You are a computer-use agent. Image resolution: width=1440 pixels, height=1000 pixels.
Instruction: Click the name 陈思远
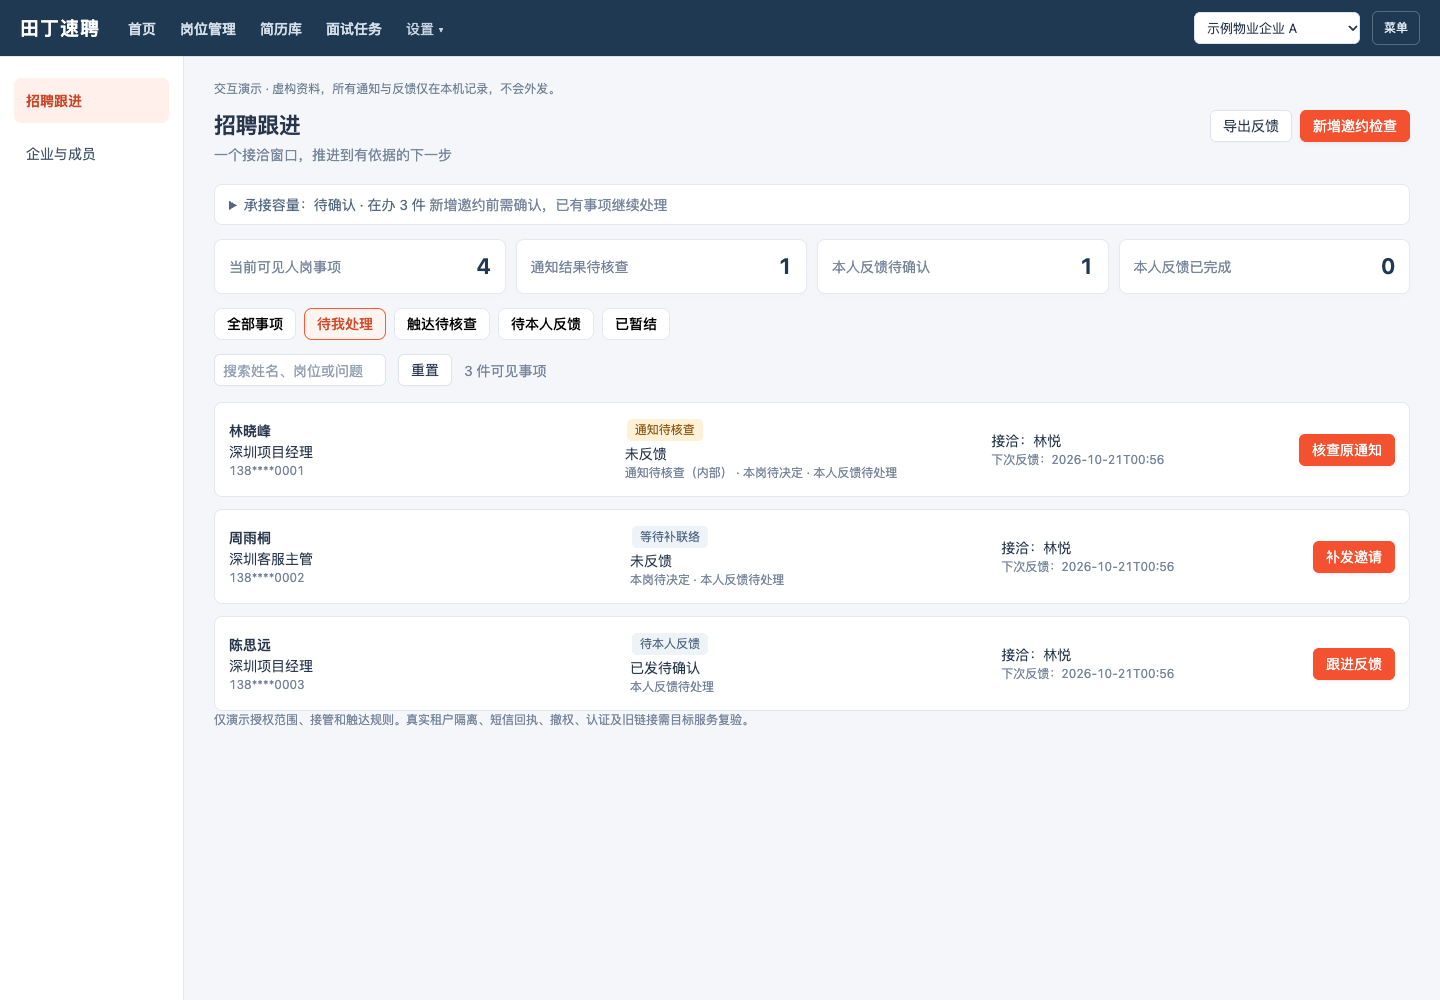[250, 645]
